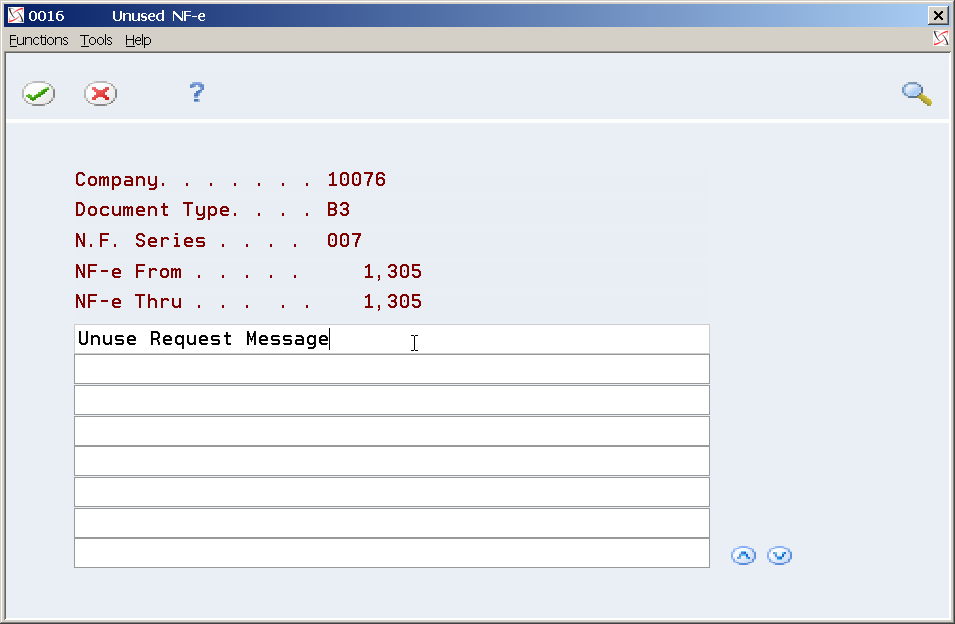The width and height of the screenshot is (955, 624).
Task: Open the Help menu
Action: pos(138,40)
